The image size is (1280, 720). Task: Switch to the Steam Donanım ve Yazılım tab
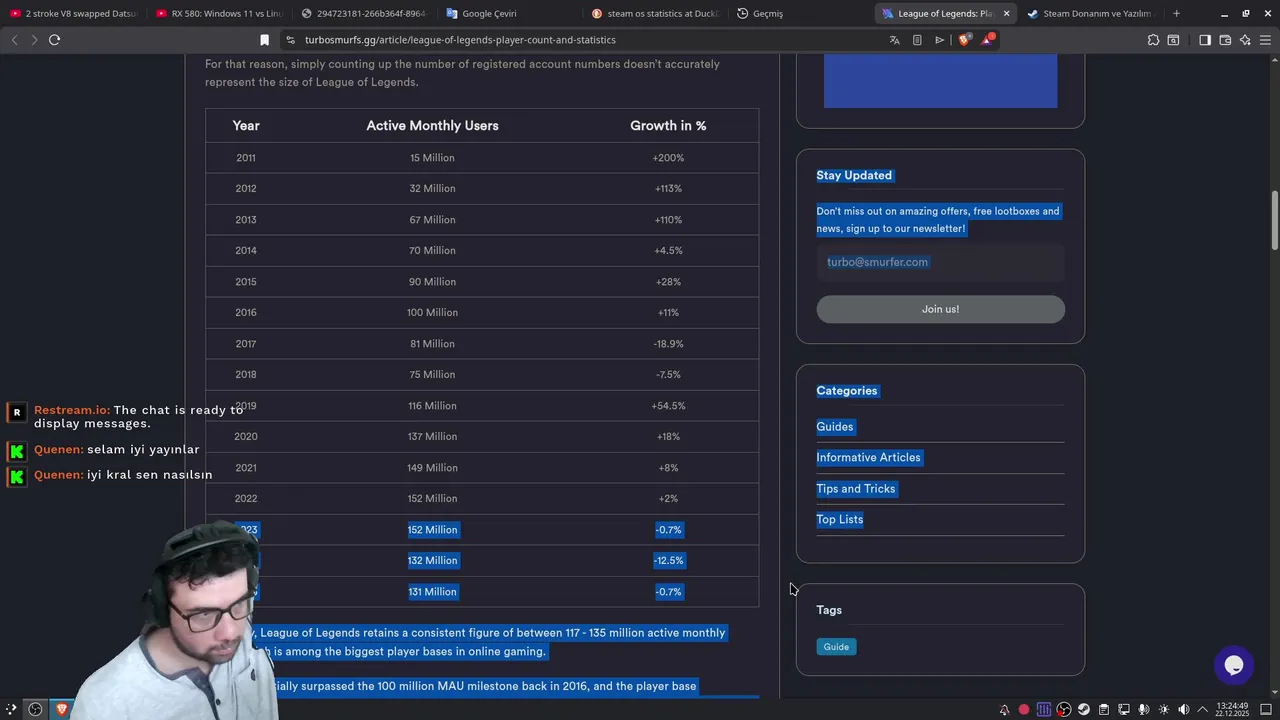pos(1090,14)
